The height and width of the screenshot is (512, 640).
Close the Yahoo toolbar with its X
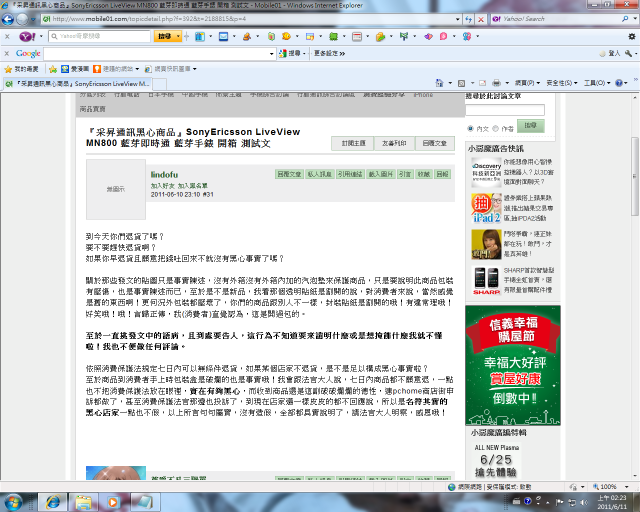(x=7, y=36)
